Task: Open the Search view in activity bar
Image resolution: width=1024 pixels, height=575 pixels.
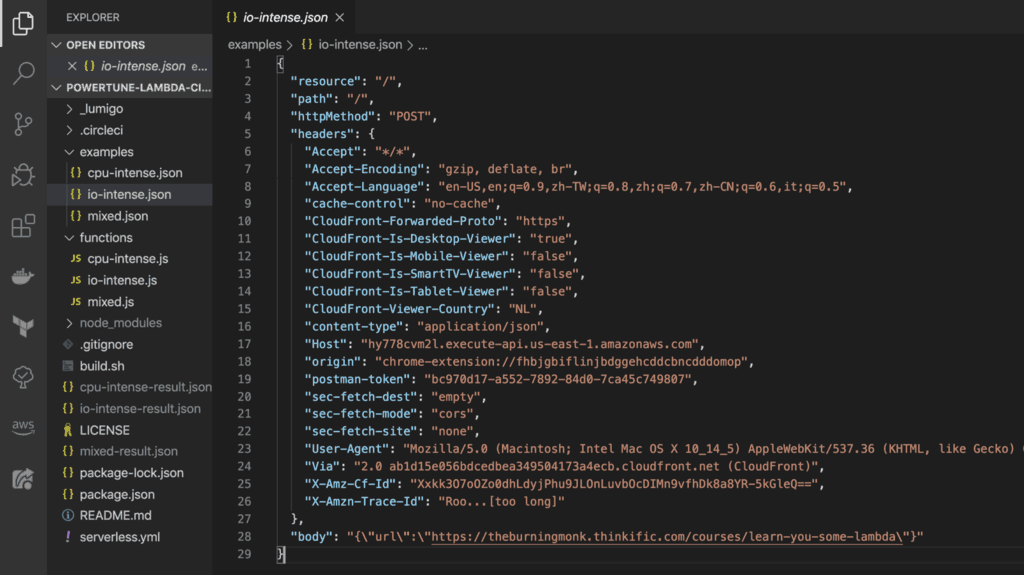Action: click(x=22, y=73)
